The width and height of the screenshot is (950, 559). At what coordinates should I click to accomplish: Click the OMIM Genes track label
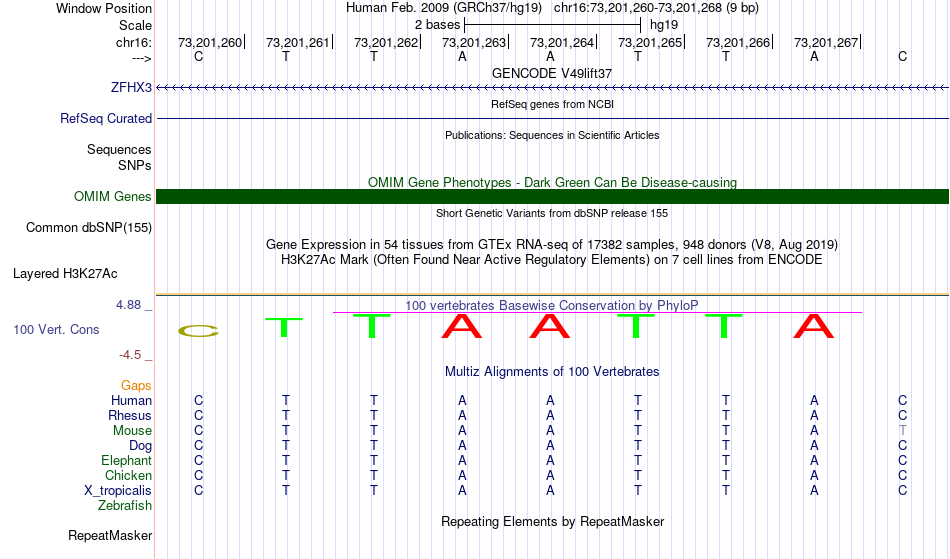tap(112, 196)
